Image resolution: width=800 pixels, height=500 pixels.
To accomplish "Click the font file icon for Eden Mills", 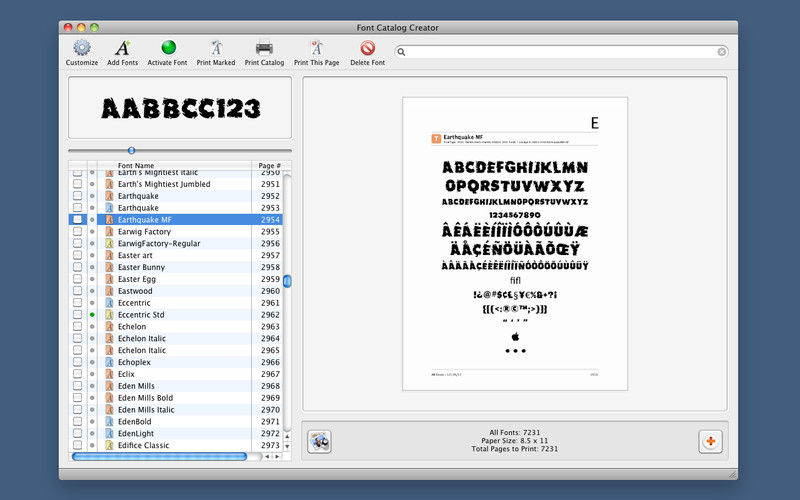I will (109, 386).
